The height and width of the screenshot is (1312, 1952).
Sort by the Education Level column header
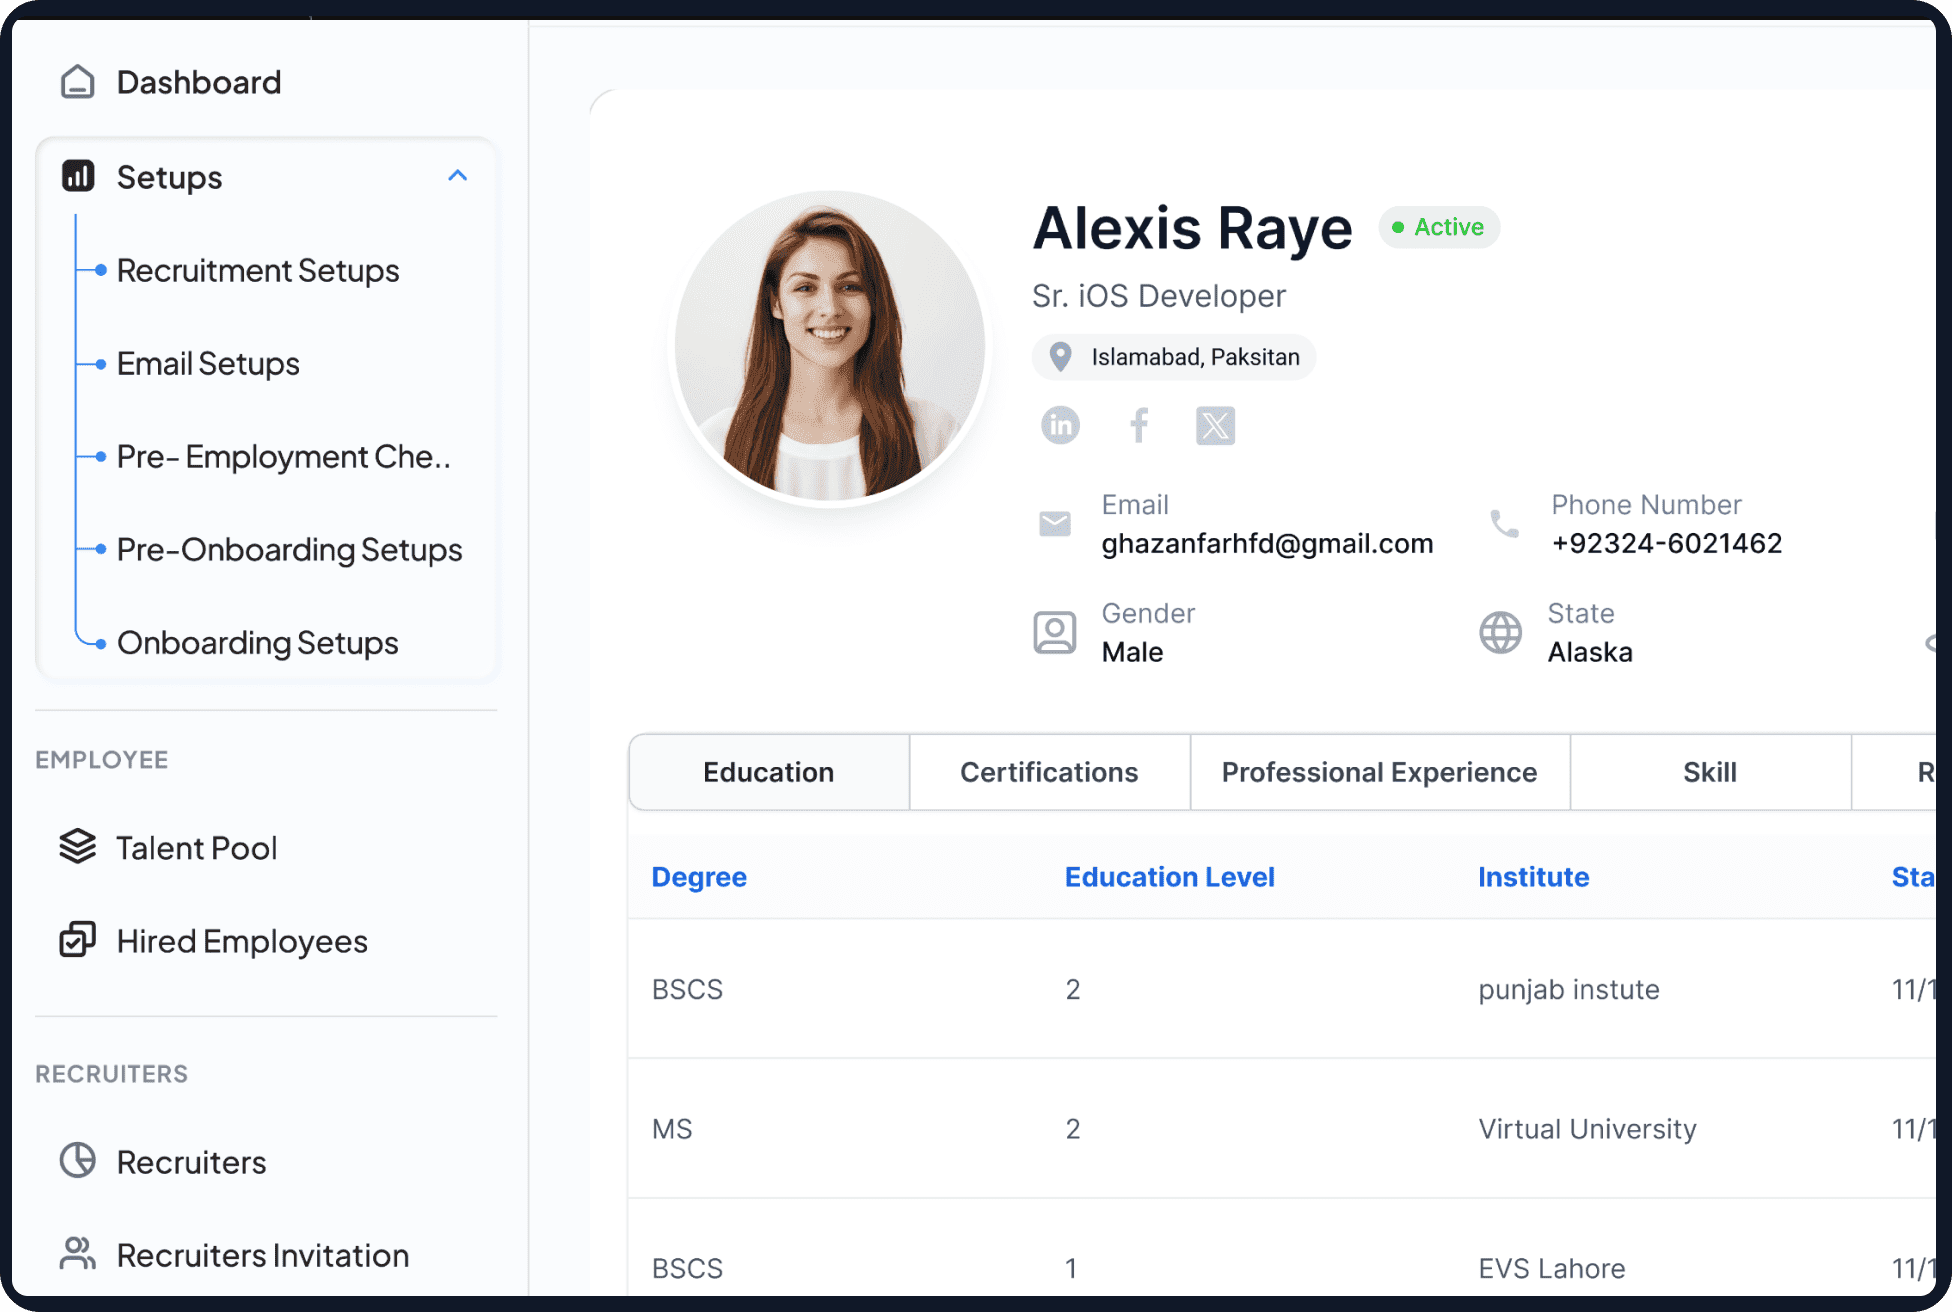tap(1170, 877)
